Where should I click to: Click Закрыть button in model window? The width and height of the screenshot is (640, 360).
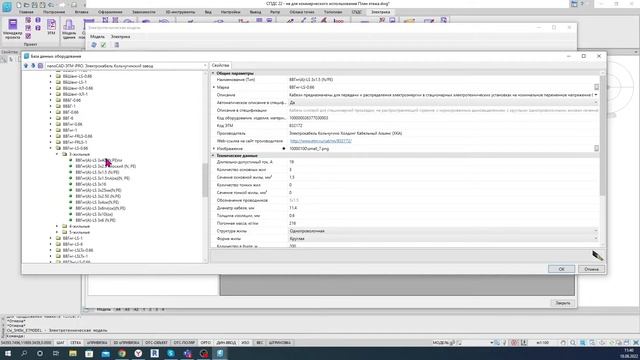click(x=562, y=303)
